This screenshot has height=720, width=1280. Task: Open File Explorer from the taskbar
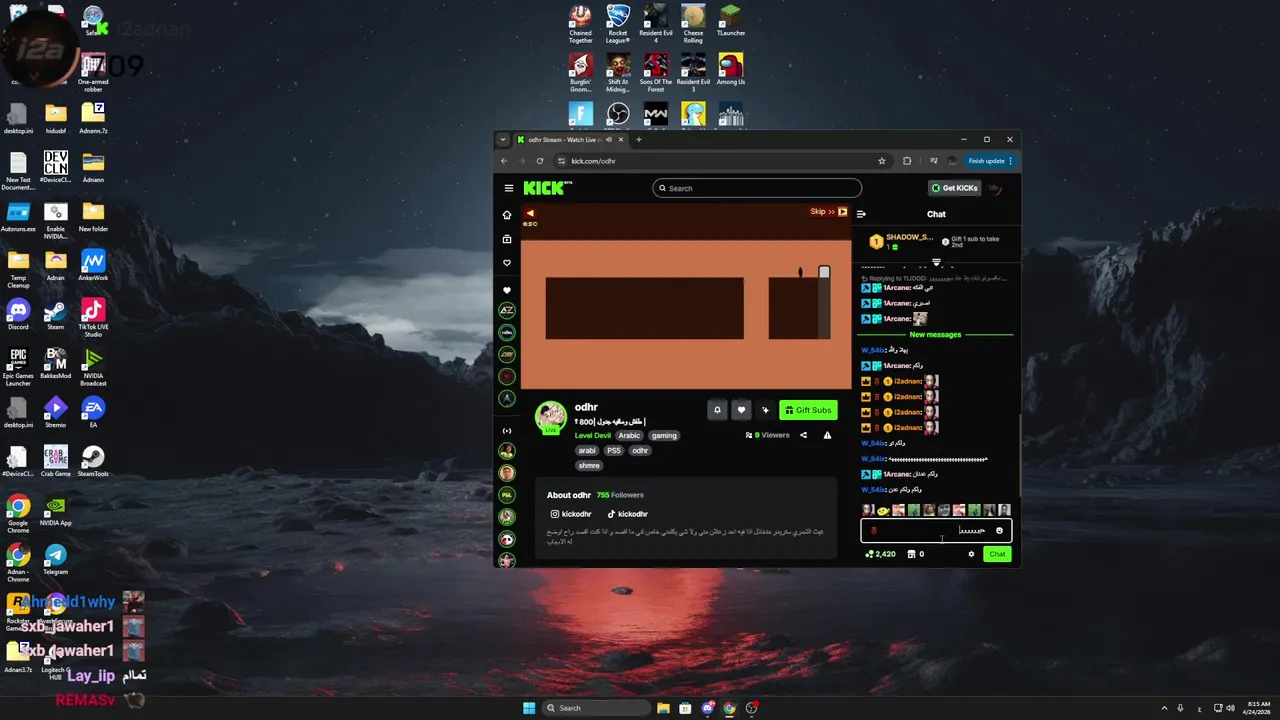[663, 708]
